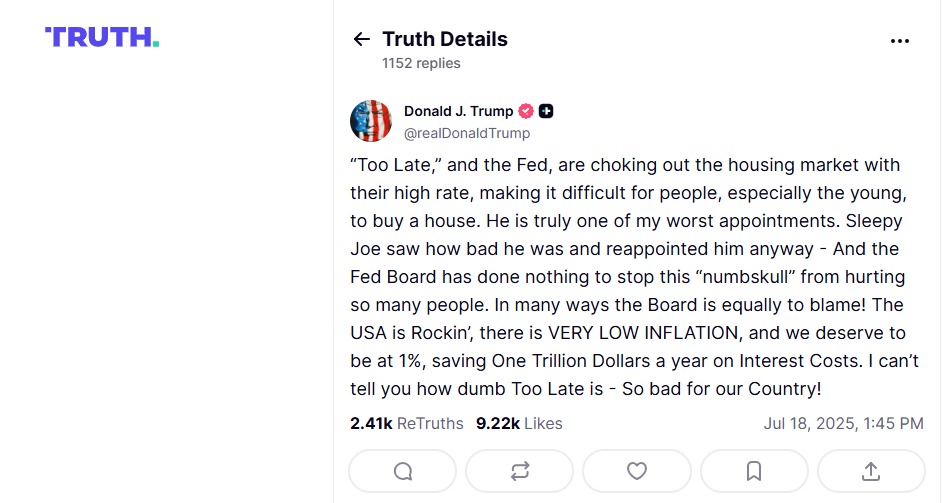Click the Truth Details heading

pyautogui.click(x=445, y=39)
